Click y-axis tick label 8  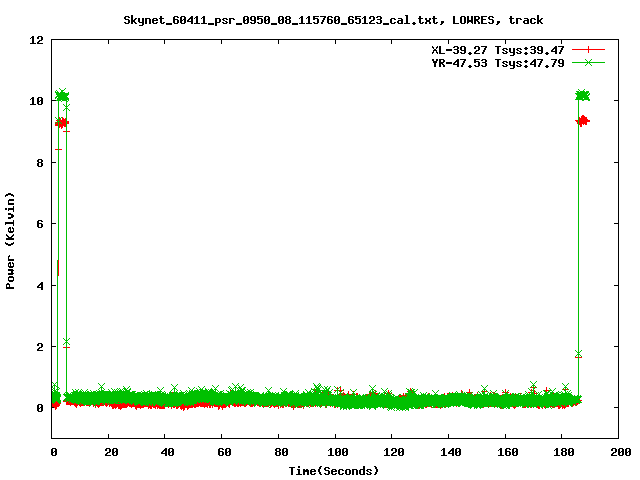pos(40,163)
